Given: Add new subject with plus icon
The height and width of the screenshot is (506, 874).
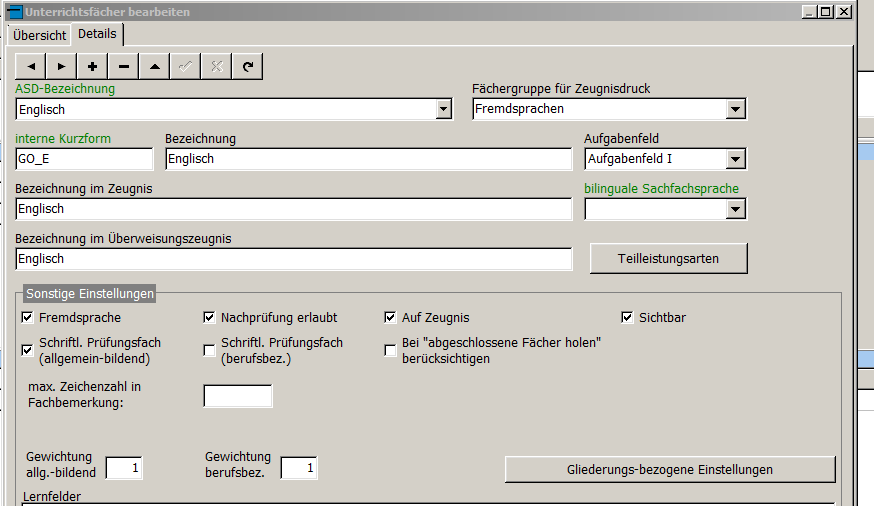Looking at the screenshot, I should 93,66.
